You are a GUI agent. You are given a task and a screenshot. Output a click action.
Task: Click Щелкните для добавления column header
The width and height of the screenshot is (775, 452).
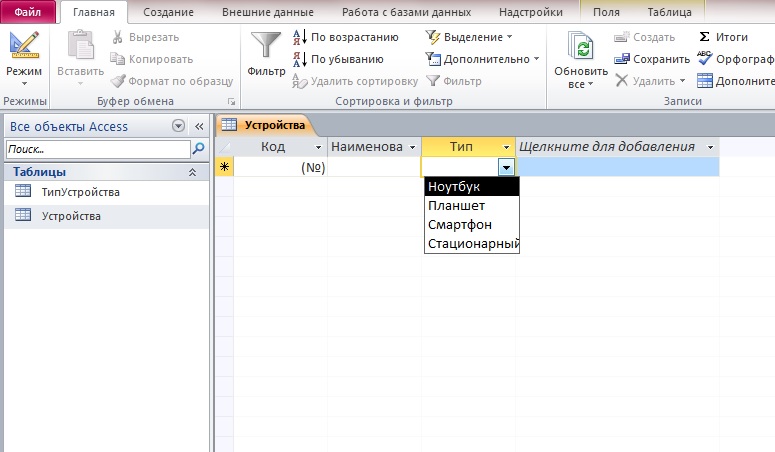(x=617, y=147)
